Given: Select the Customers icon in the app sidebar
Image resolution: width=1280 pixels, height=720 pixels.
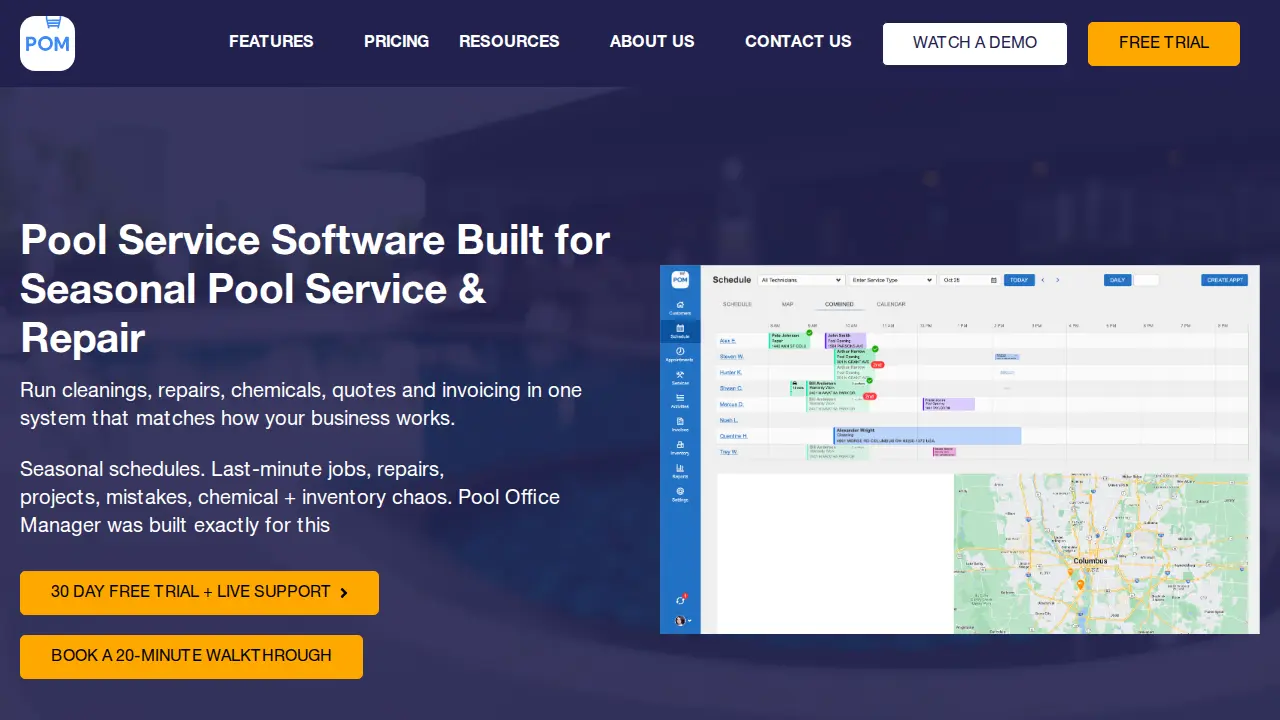Looking at the screenshot, I should (680, 307).
